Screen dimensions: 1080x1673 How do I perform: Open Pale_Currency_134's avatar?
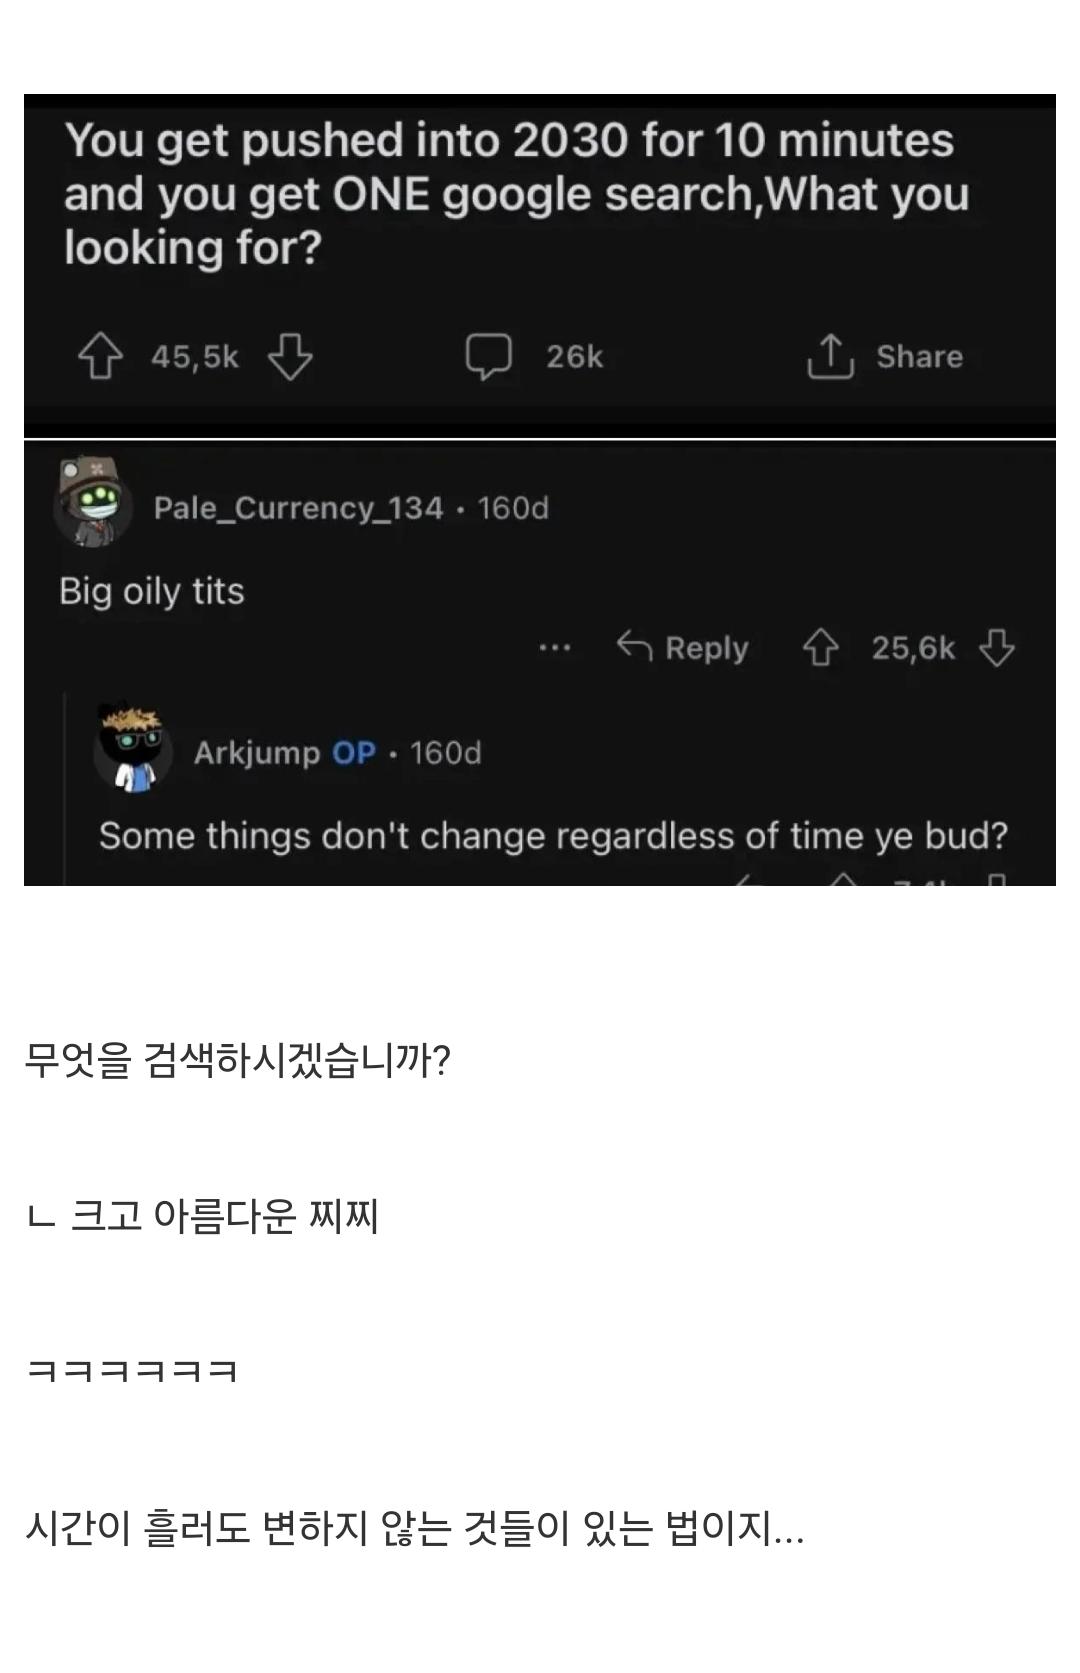coord(93,503)
